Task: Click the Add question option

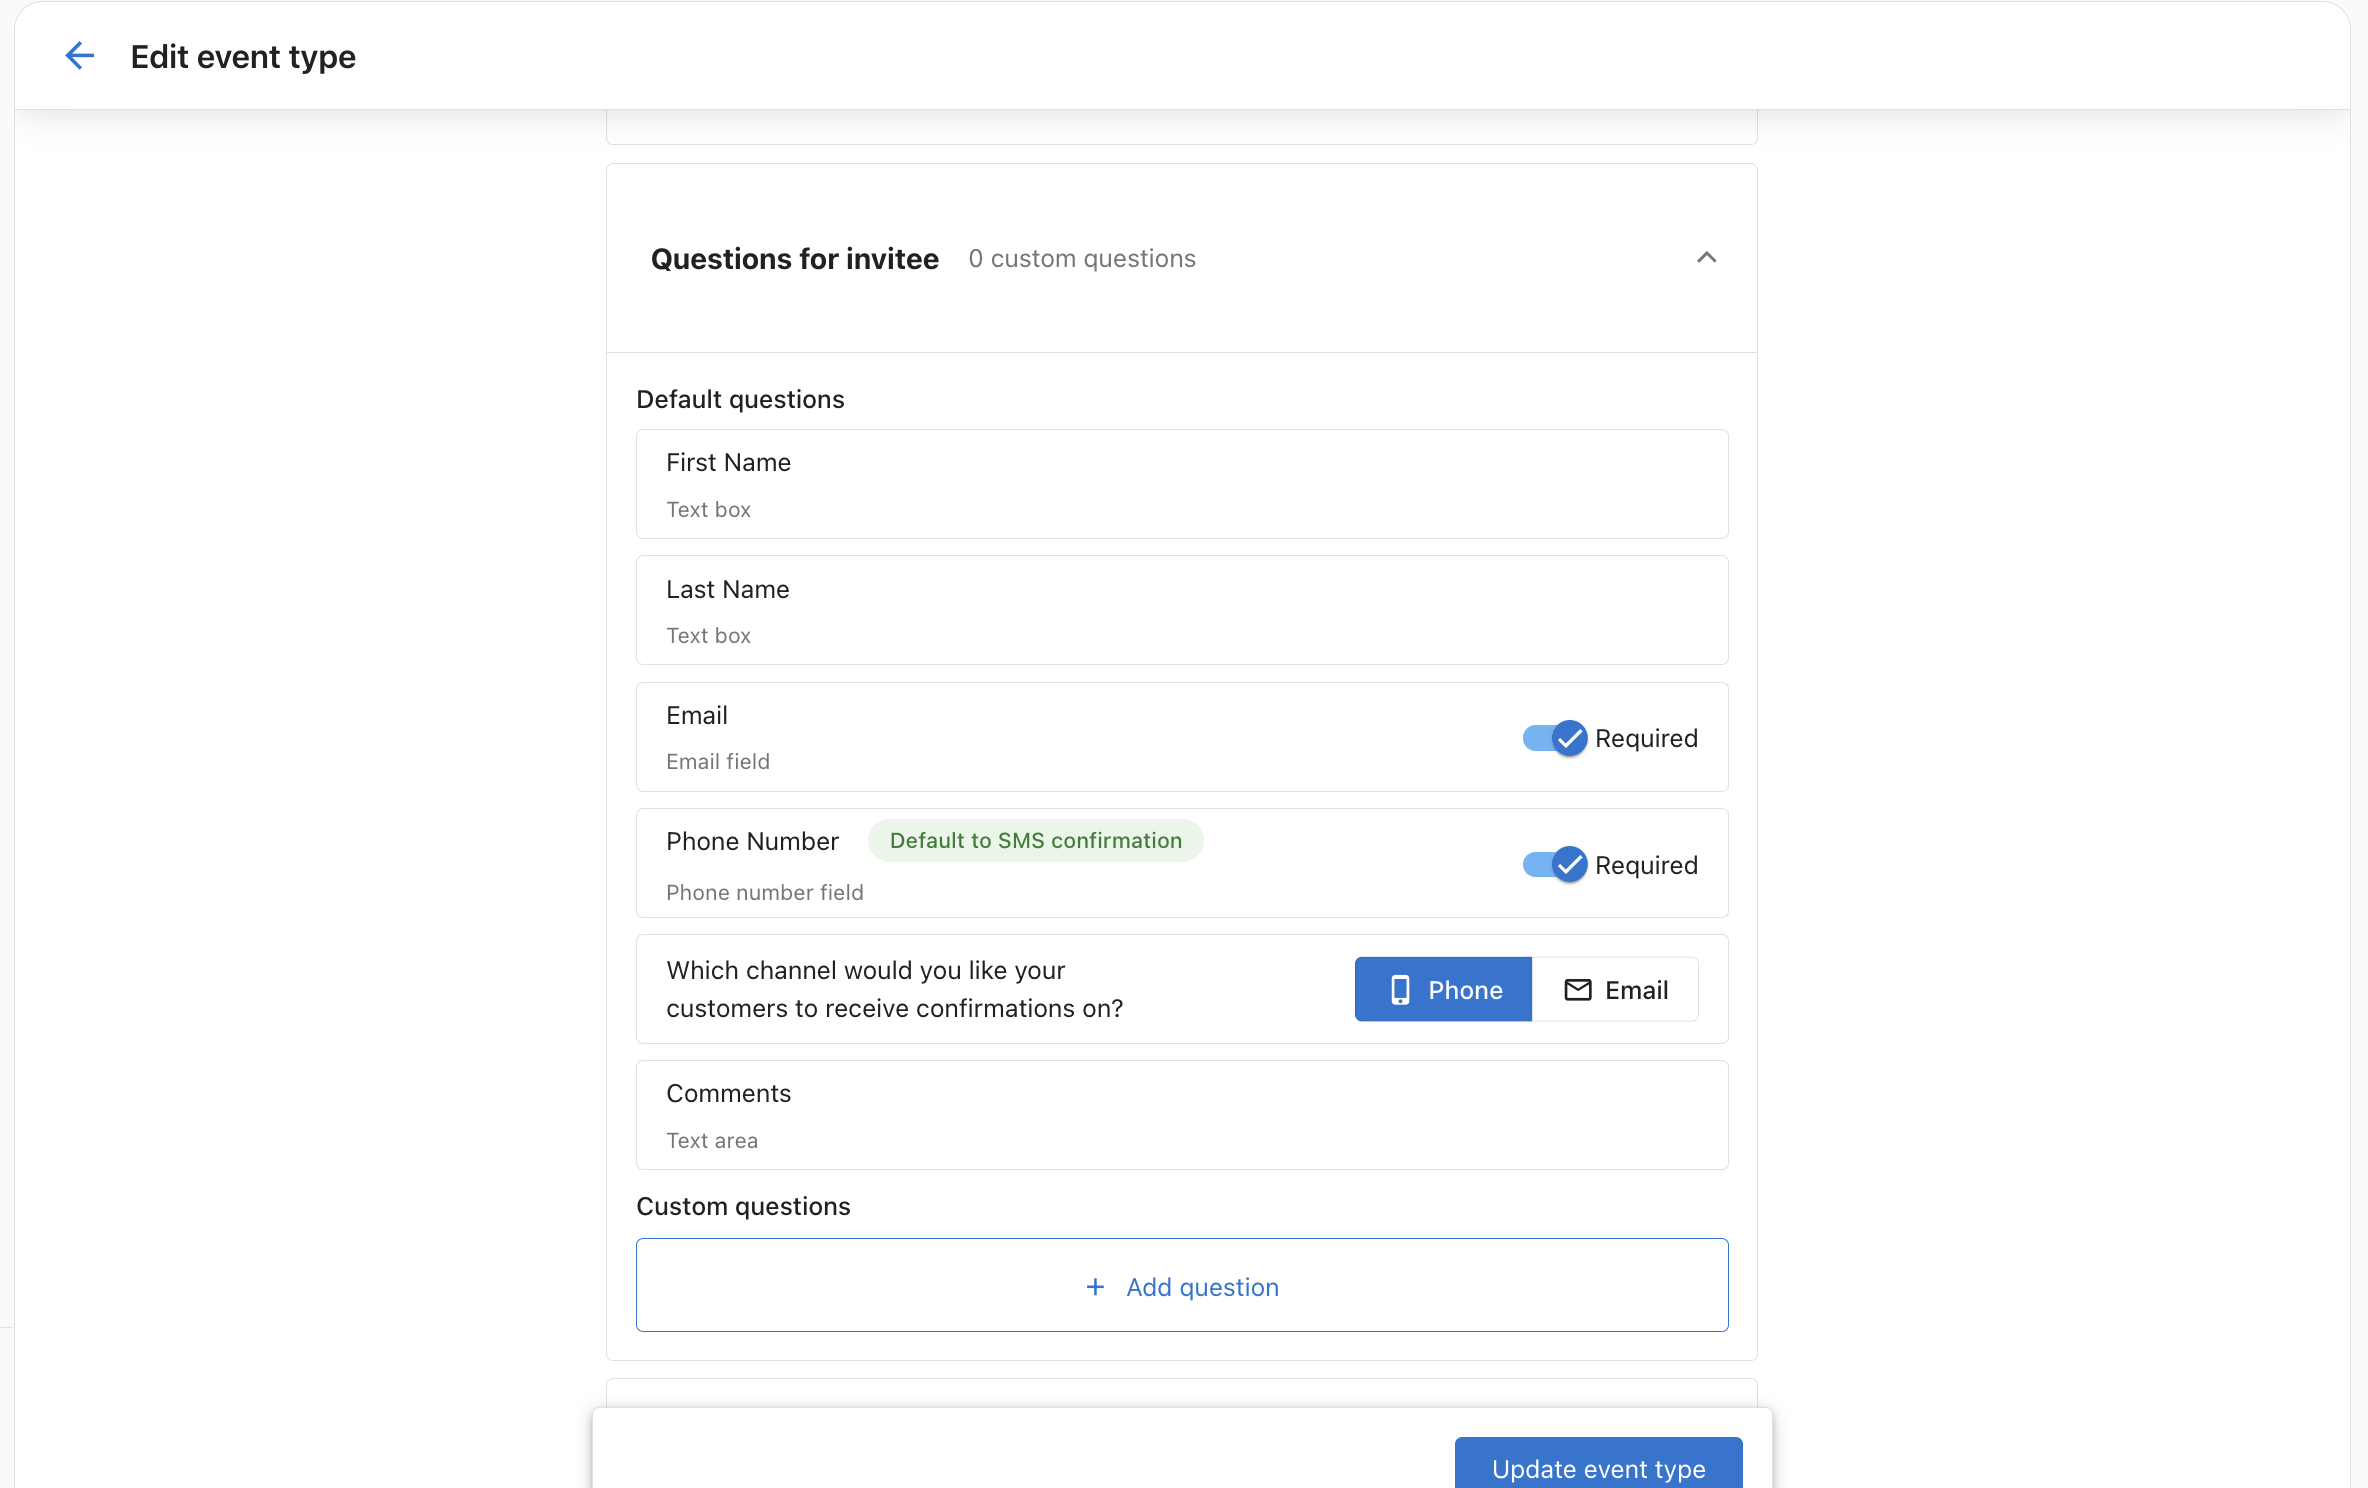Action: point(1182,1287)
